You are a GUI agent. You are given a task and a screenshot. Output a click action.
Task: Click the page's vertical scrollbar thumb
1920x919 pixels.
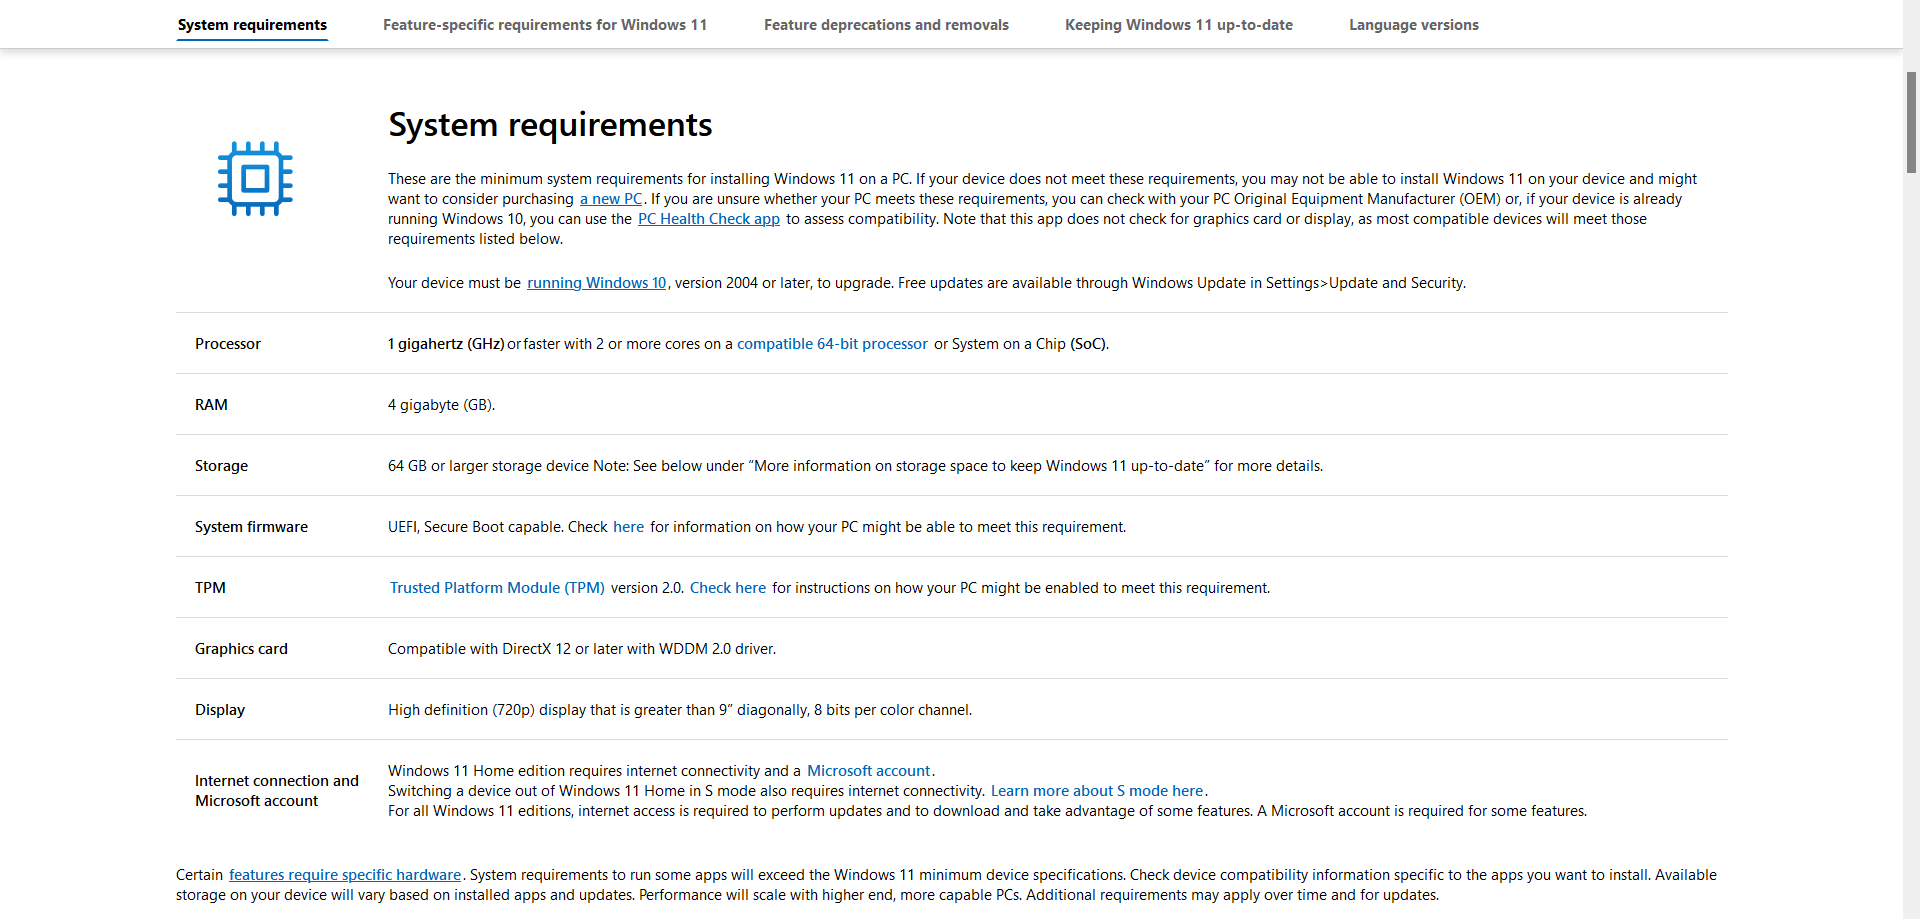click(1911, 122)
